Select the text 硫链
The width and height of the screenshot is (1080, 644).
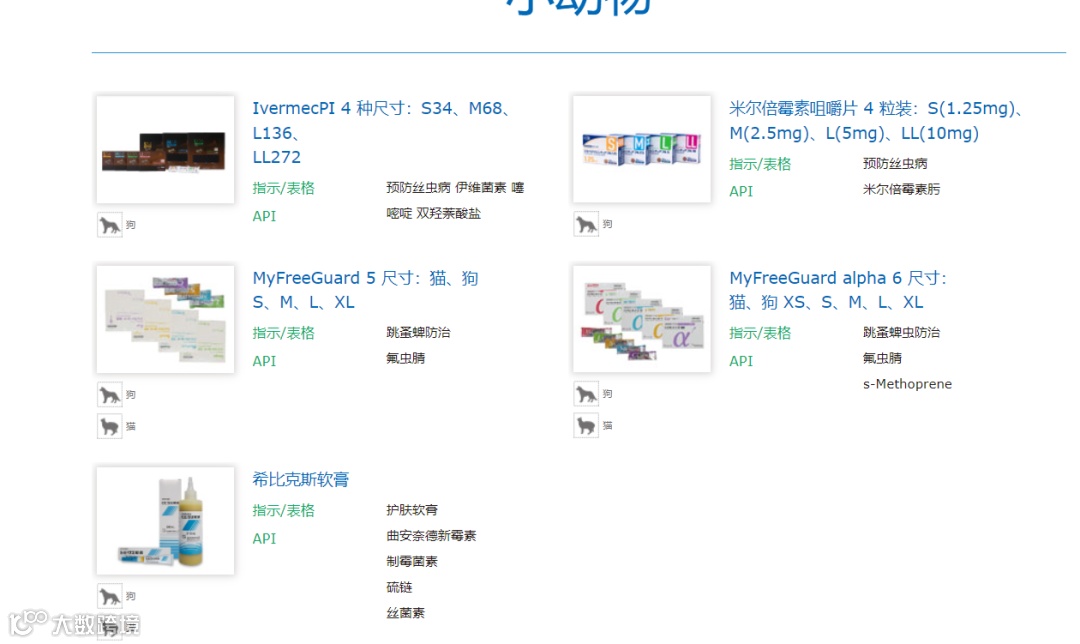(399, 588)
